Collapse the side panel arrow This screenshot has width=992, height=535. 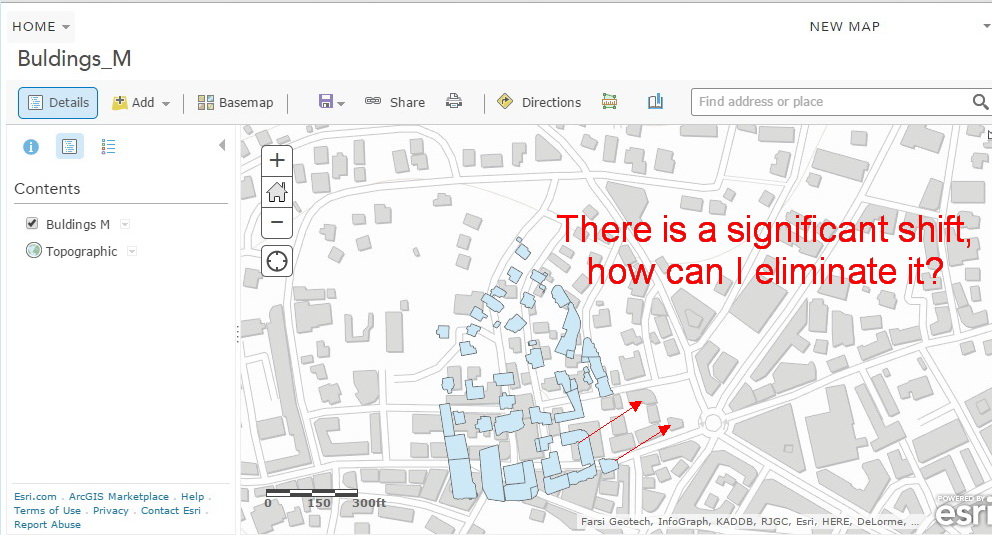(x=222, y=145)
